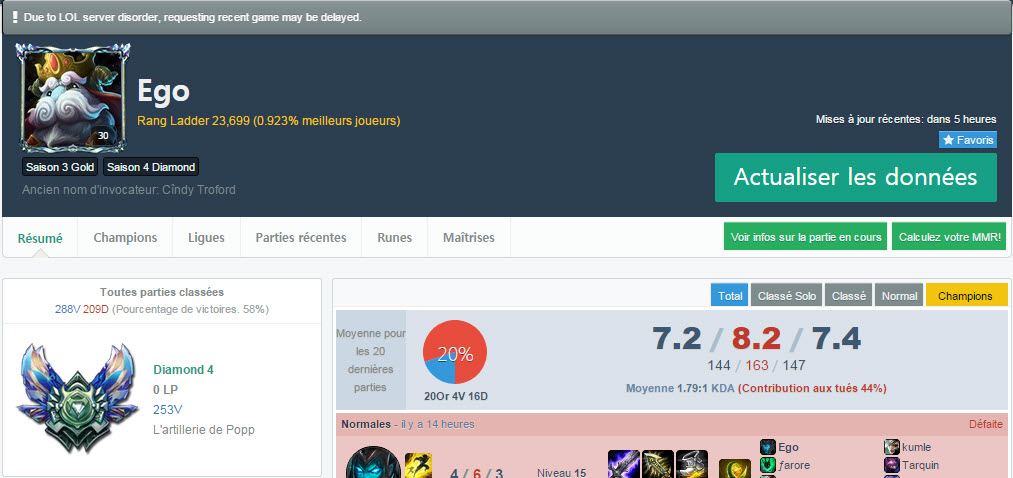Image resolution: width=1013 pixels, height=478 pixels.
Task: Click the '209D' ranked losses count
Action: (x=96, y=309)
